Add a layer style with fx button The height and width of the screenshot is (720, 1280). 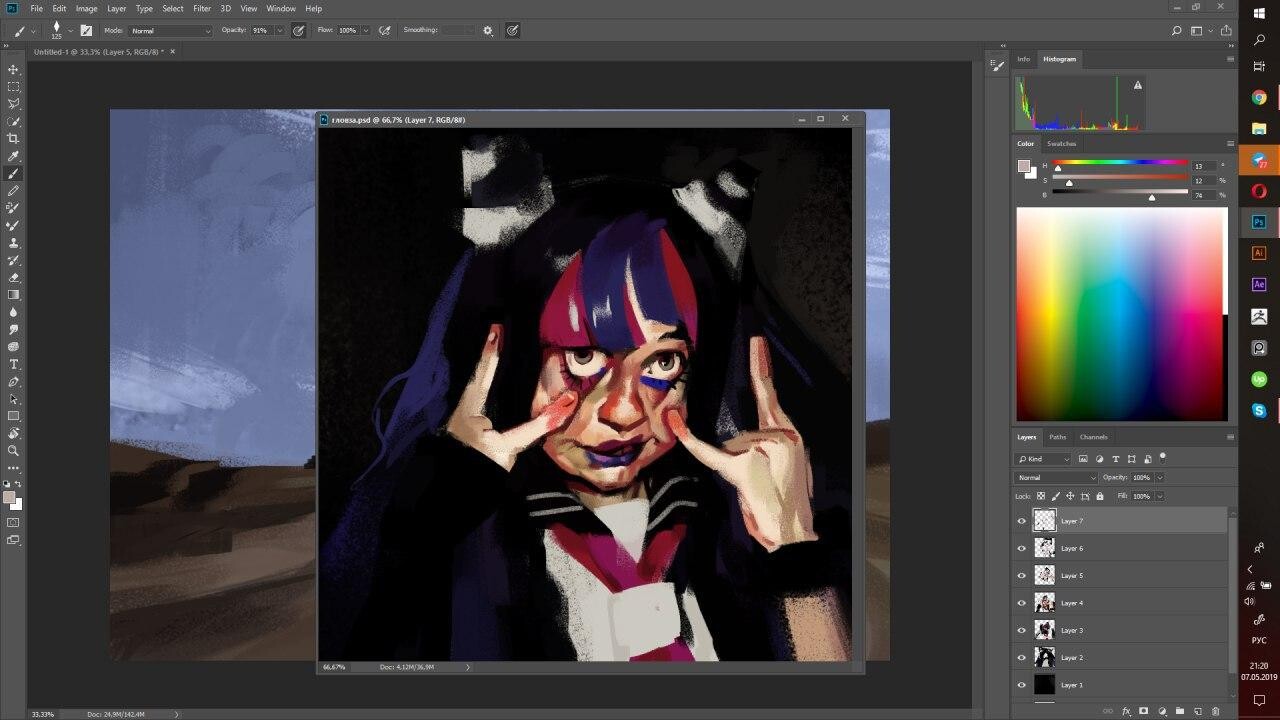pos(1126,711)
